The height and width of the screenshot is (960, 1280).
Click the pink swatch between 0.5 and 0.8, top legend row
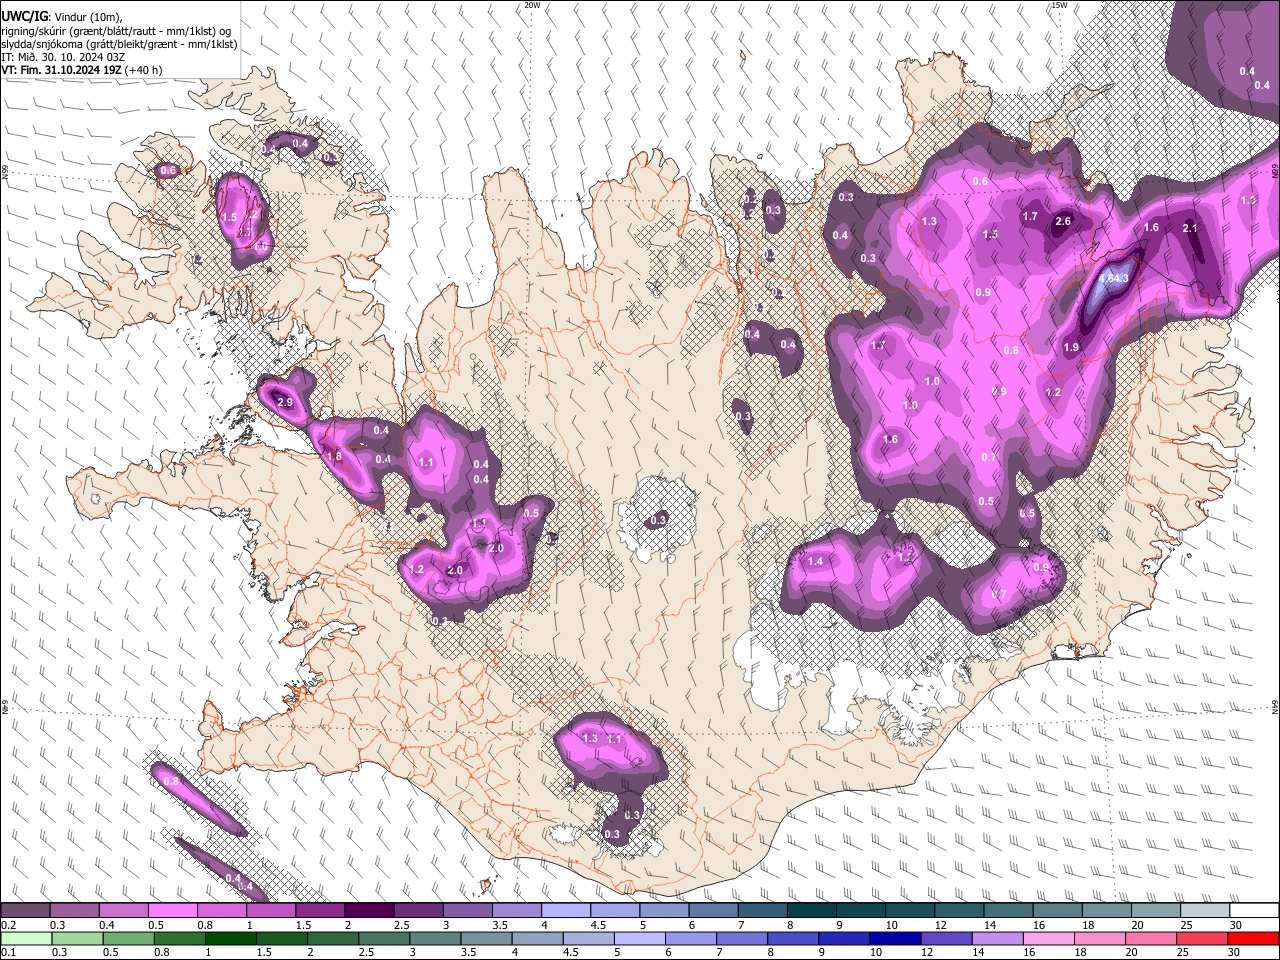[x=172, y=911]
